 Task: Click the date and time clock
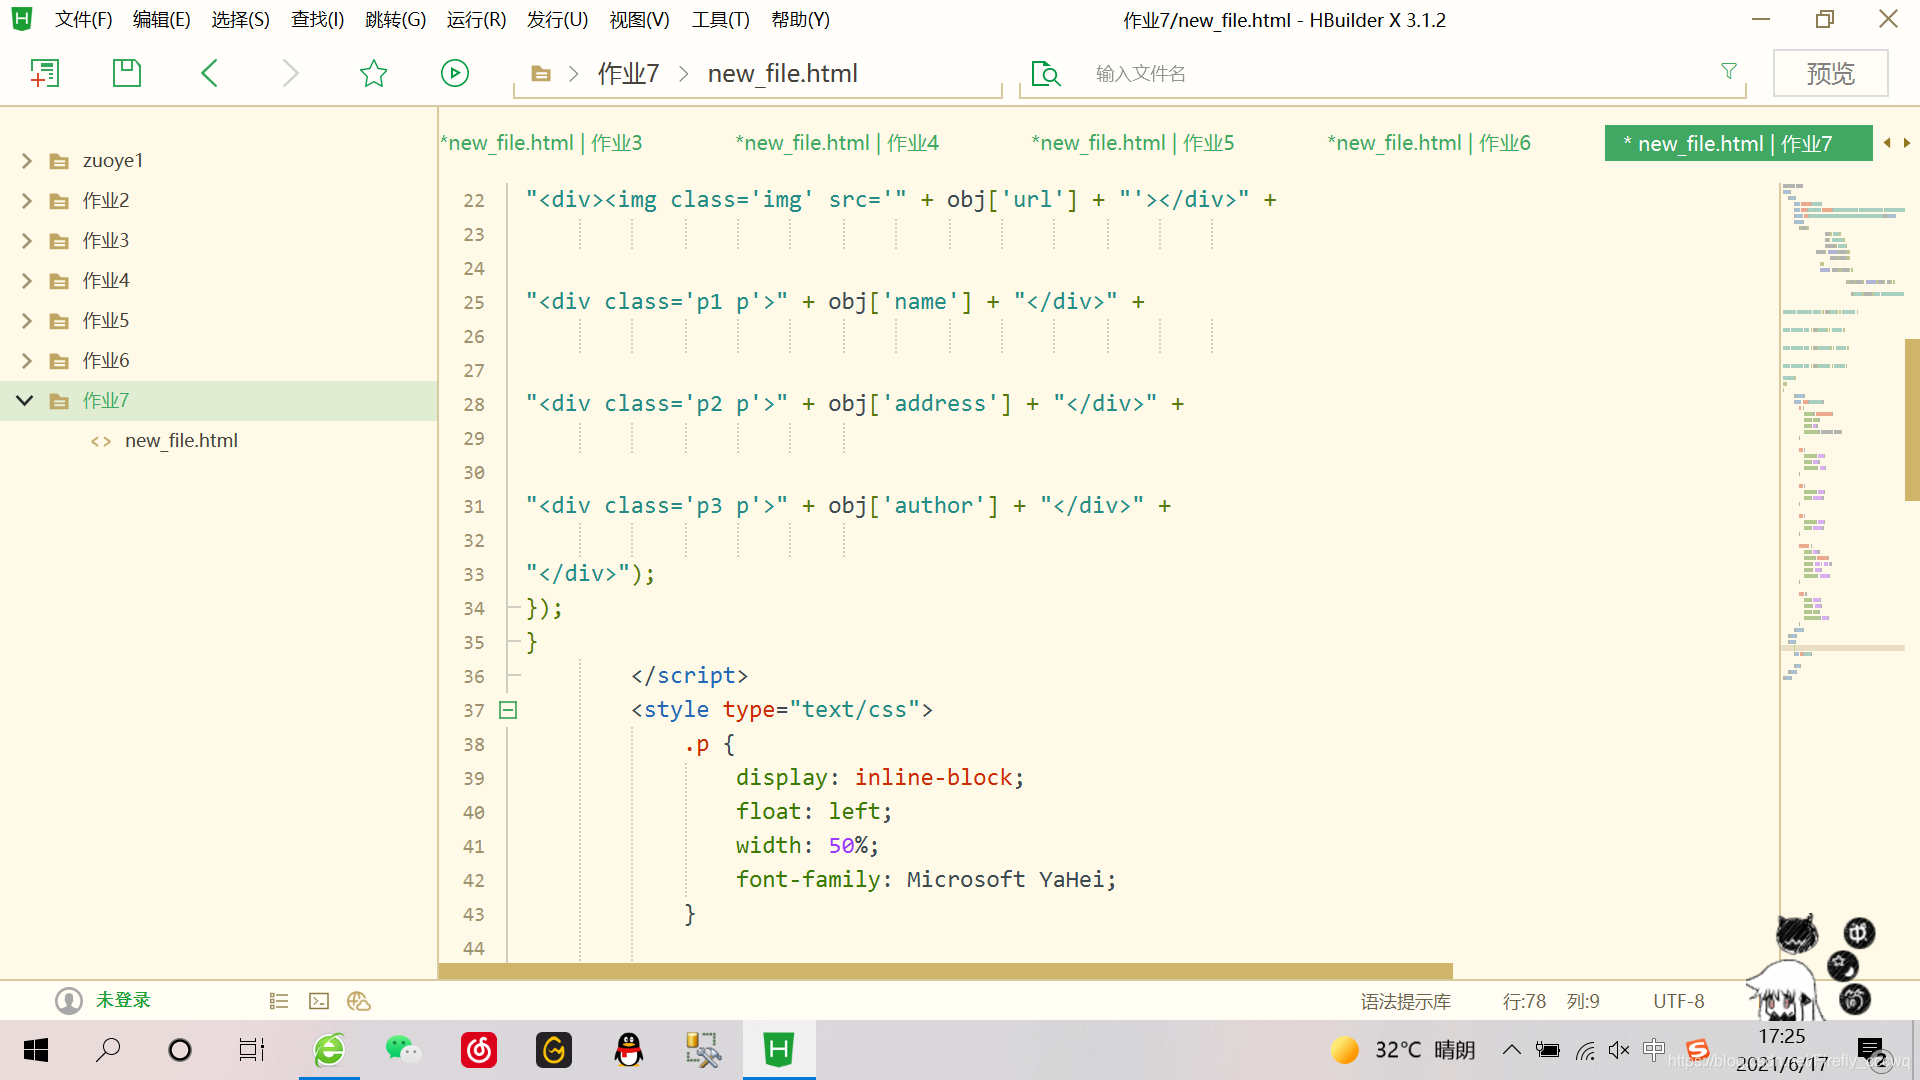click(1782, 1050)
